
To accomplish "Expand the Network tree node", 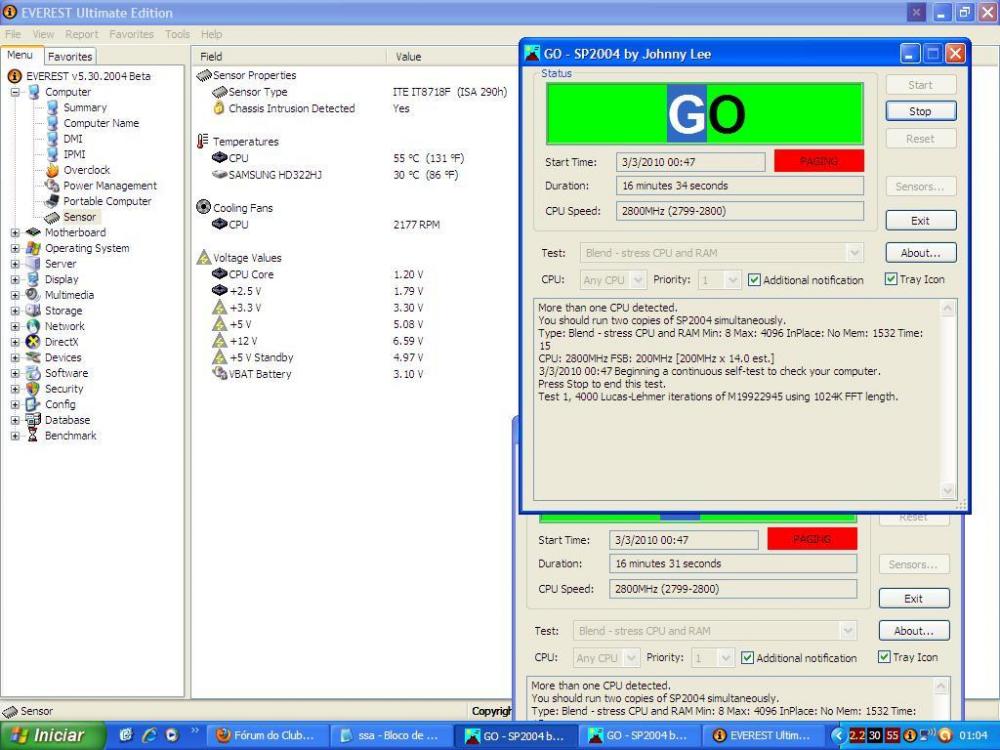I will pos(15,326).
